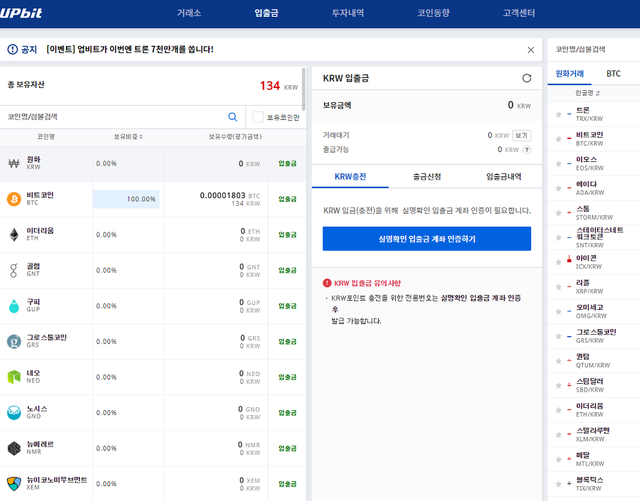Image resolution: width=640 pixels, height=501 pixels.
Task: Close the notice banner
Action: click(x=531, y=50)
